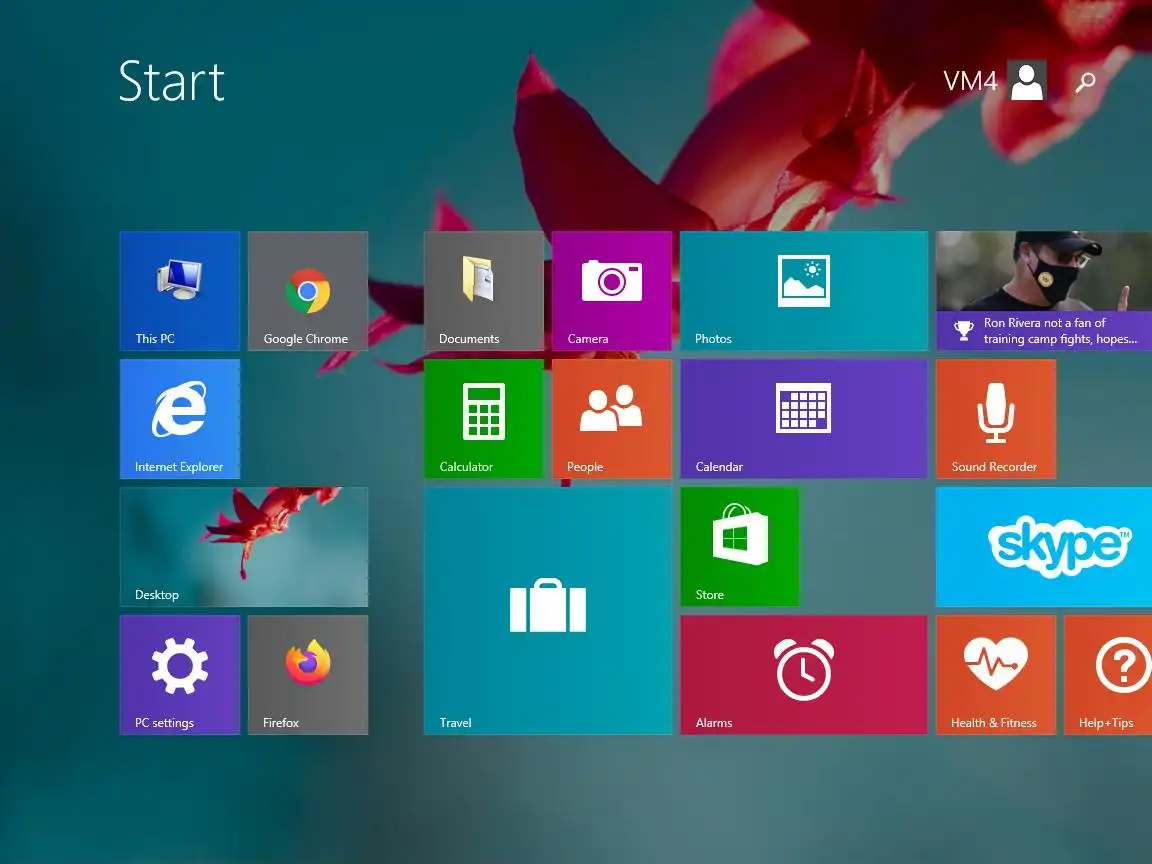1152x864 pixels.
Task: Open the Windows Store tile
Action: click(x=740, y=547)
